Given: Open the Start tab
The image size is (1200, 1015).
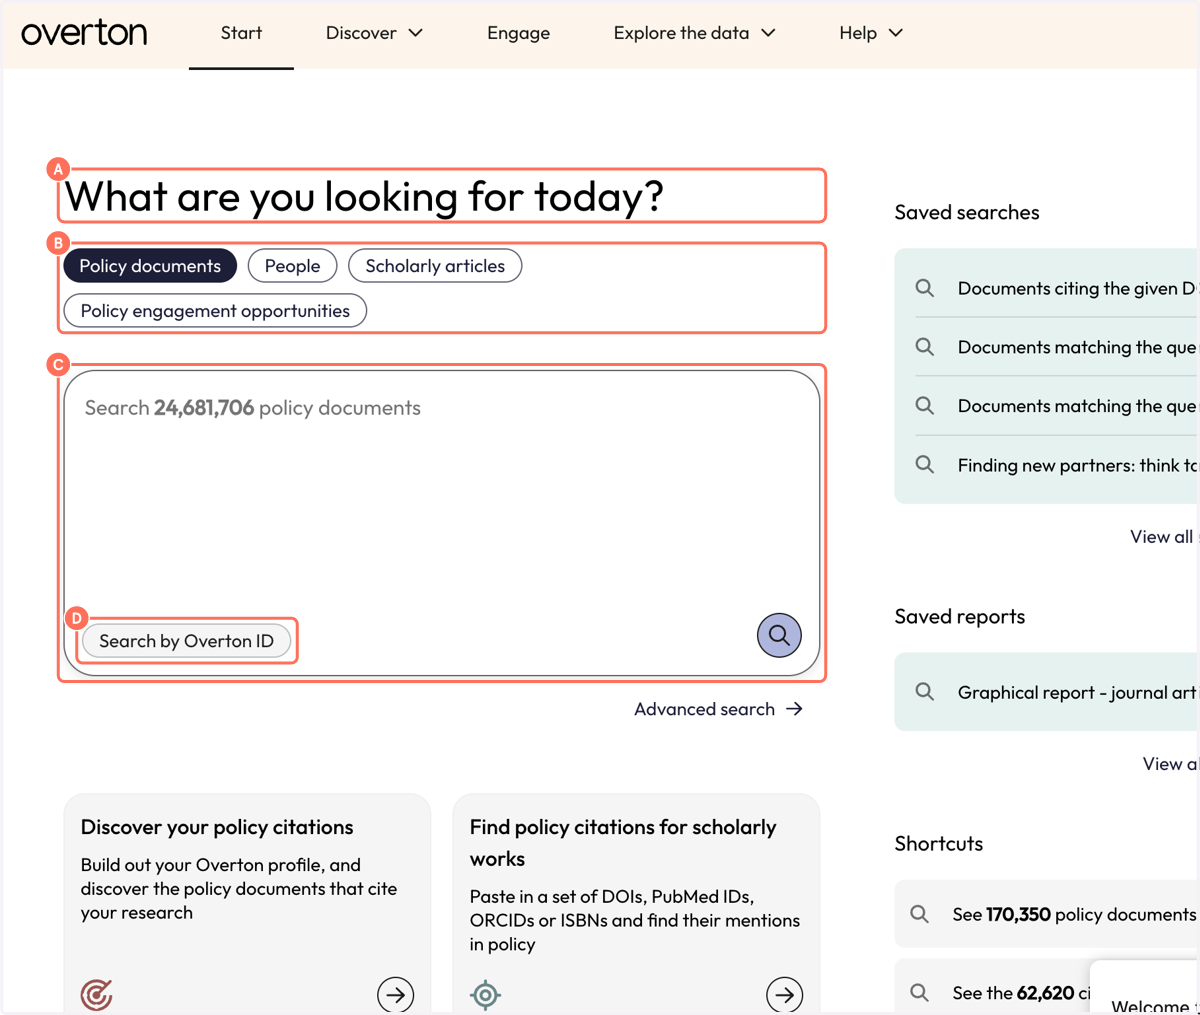Looking at the screenshot, I should point(241,33).
